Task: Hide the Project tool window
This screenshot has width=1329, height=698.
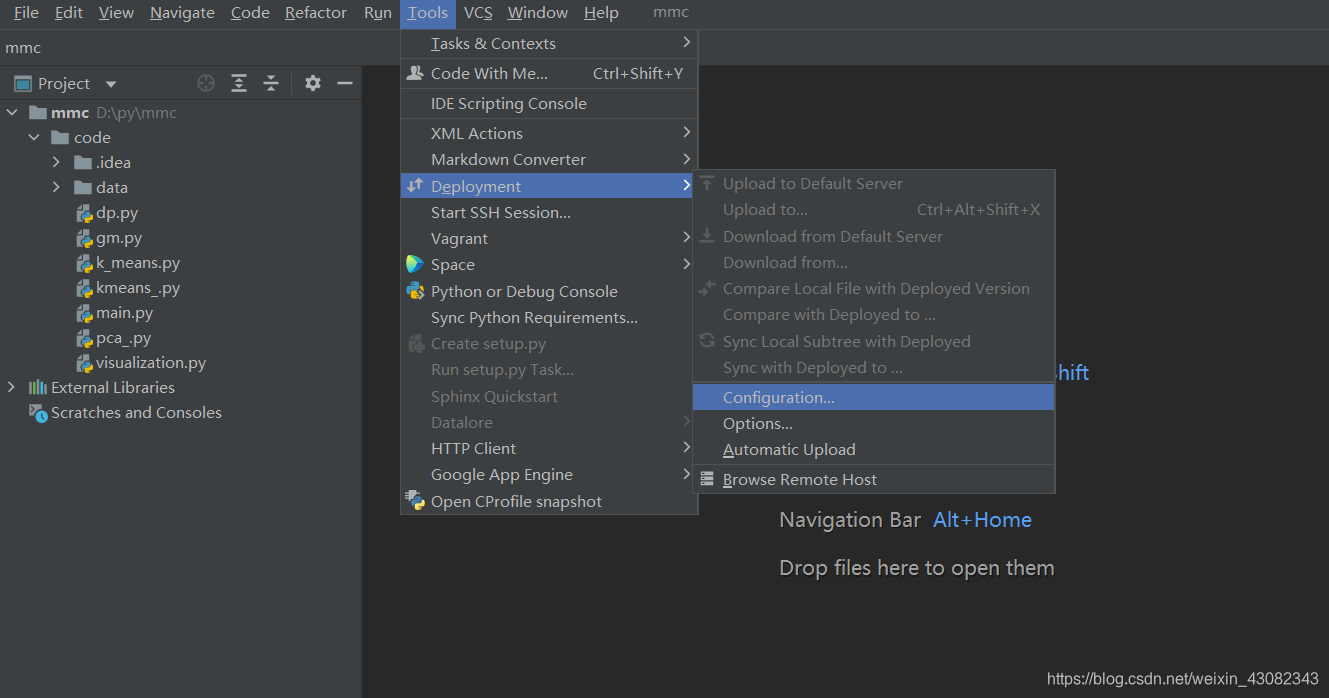Action: [x=345, y=83]
